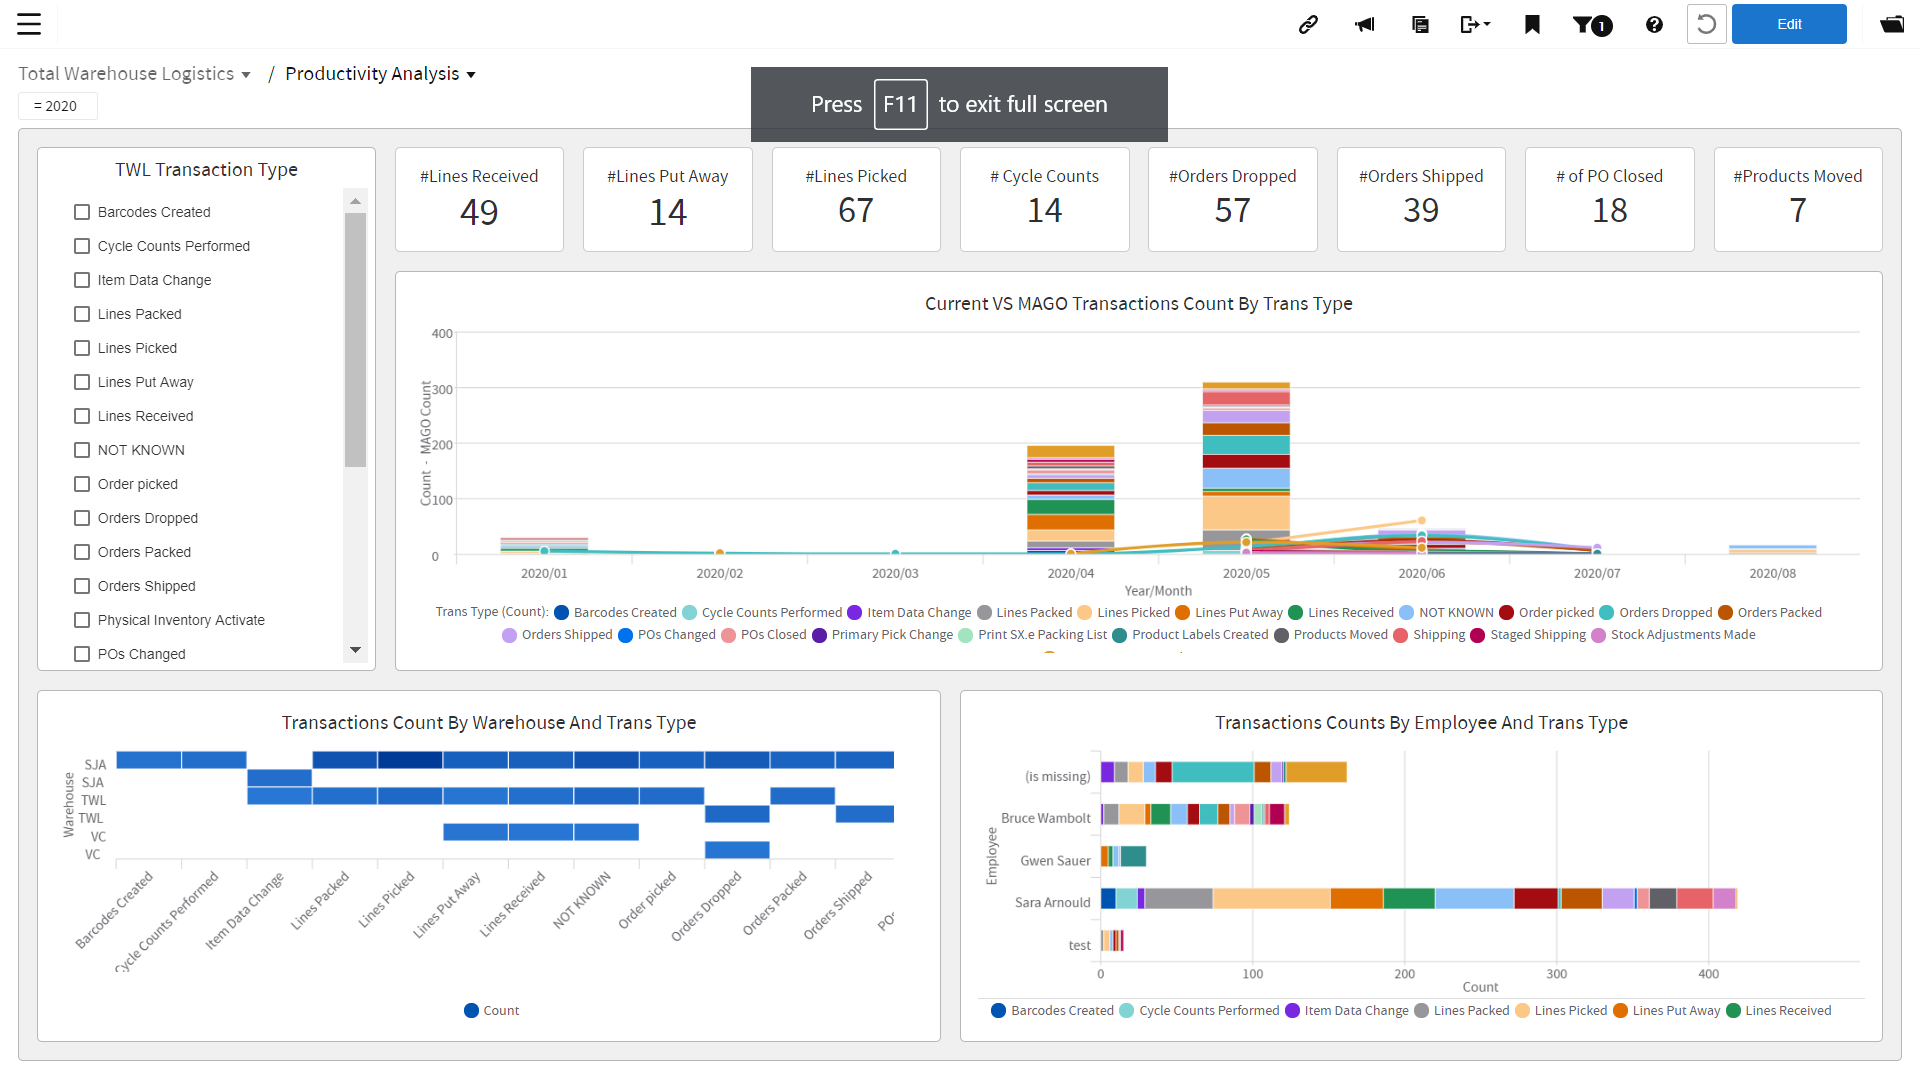1920x1080 pixels.
Task: Enable the Lines Picked filter checkbox
Action: (82, 348)
